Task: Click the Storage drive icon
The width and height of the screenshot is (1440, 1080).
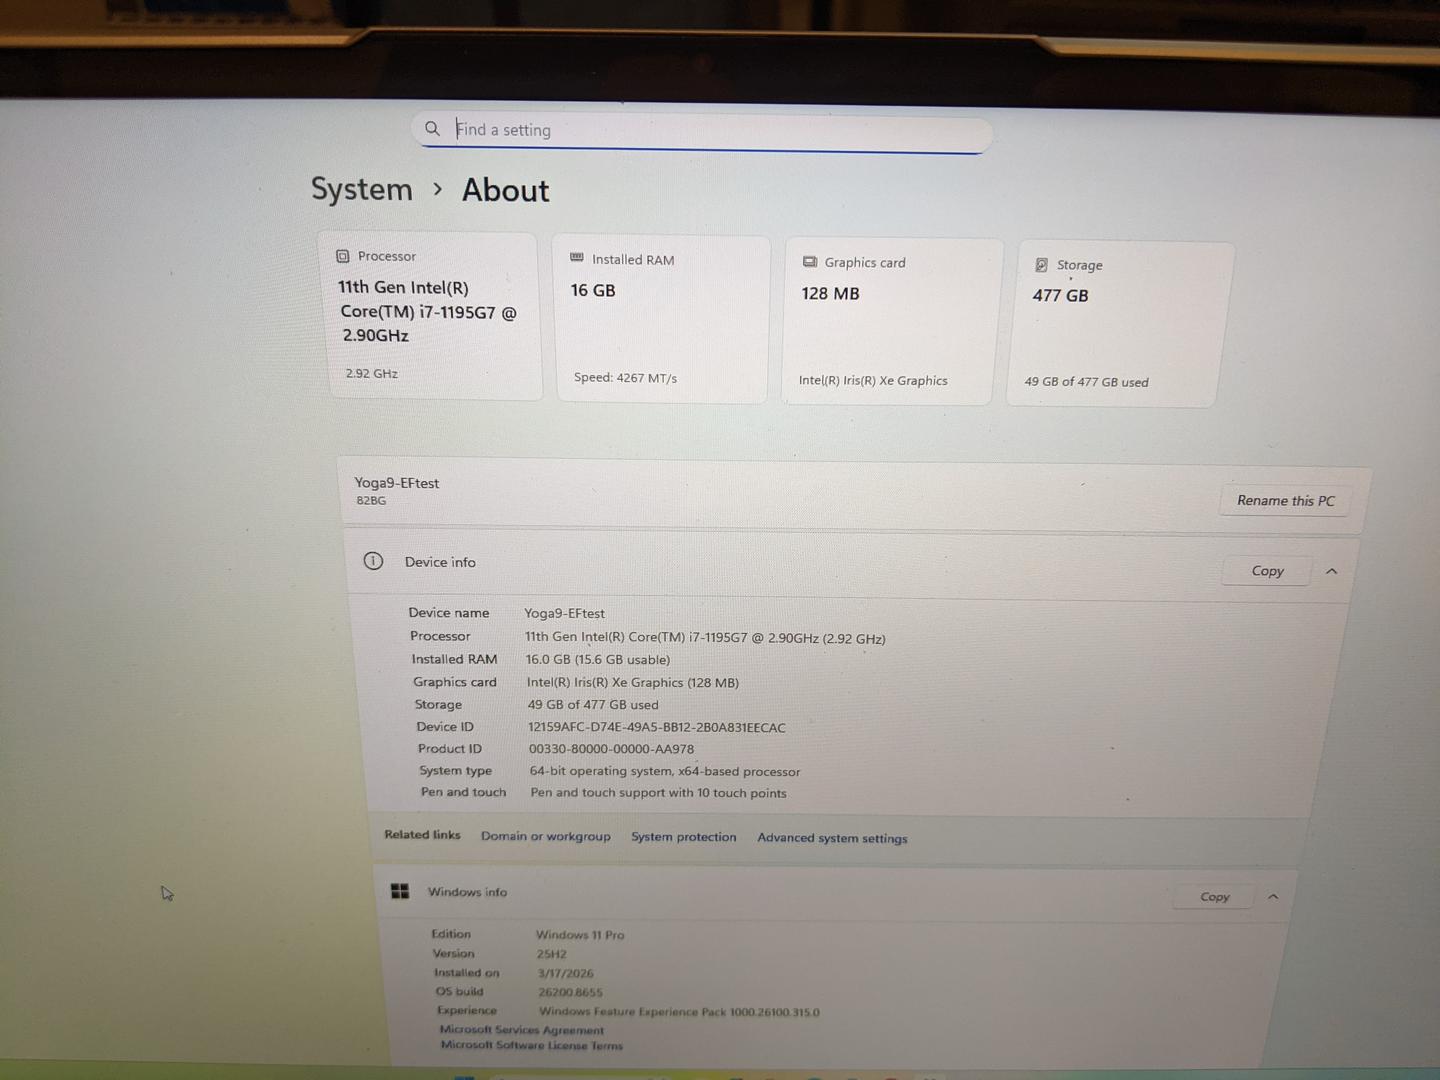Action: pyautogui.click(x=1041, y=265)
